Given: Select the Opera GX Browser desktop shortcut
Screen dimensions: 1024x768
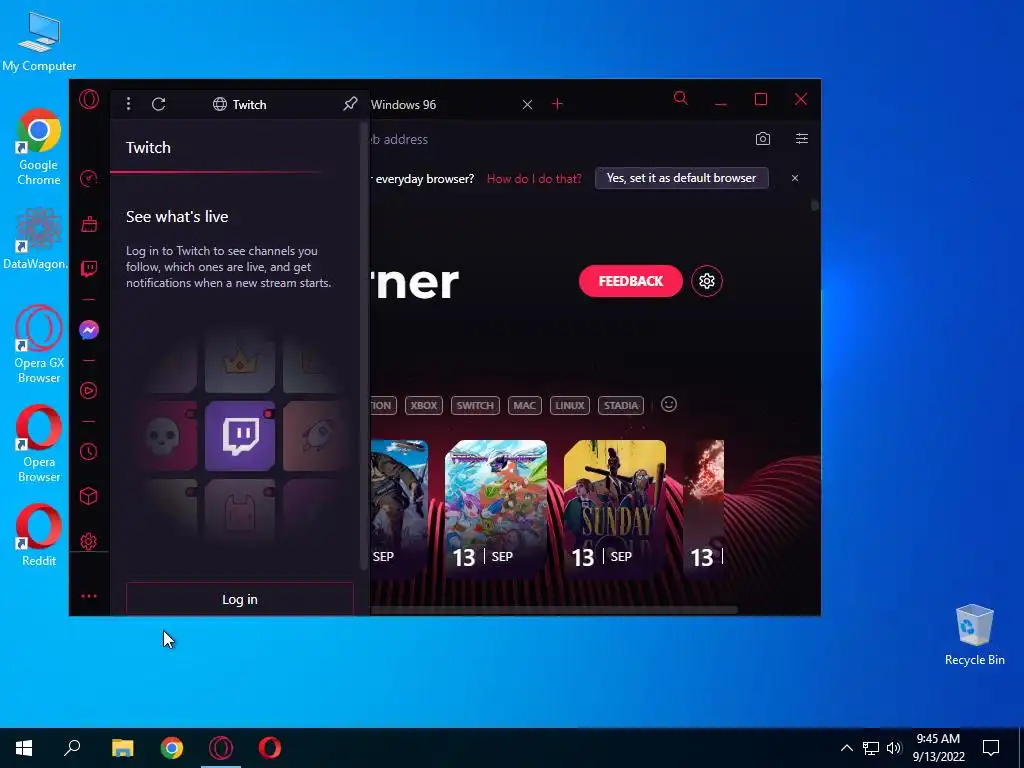Looking at the screenshot, I should [x=39, y=344].
